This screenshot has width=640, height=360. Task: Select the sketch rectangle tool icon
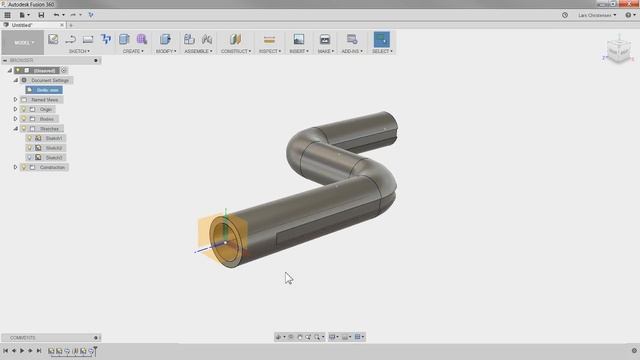[88, 39]
